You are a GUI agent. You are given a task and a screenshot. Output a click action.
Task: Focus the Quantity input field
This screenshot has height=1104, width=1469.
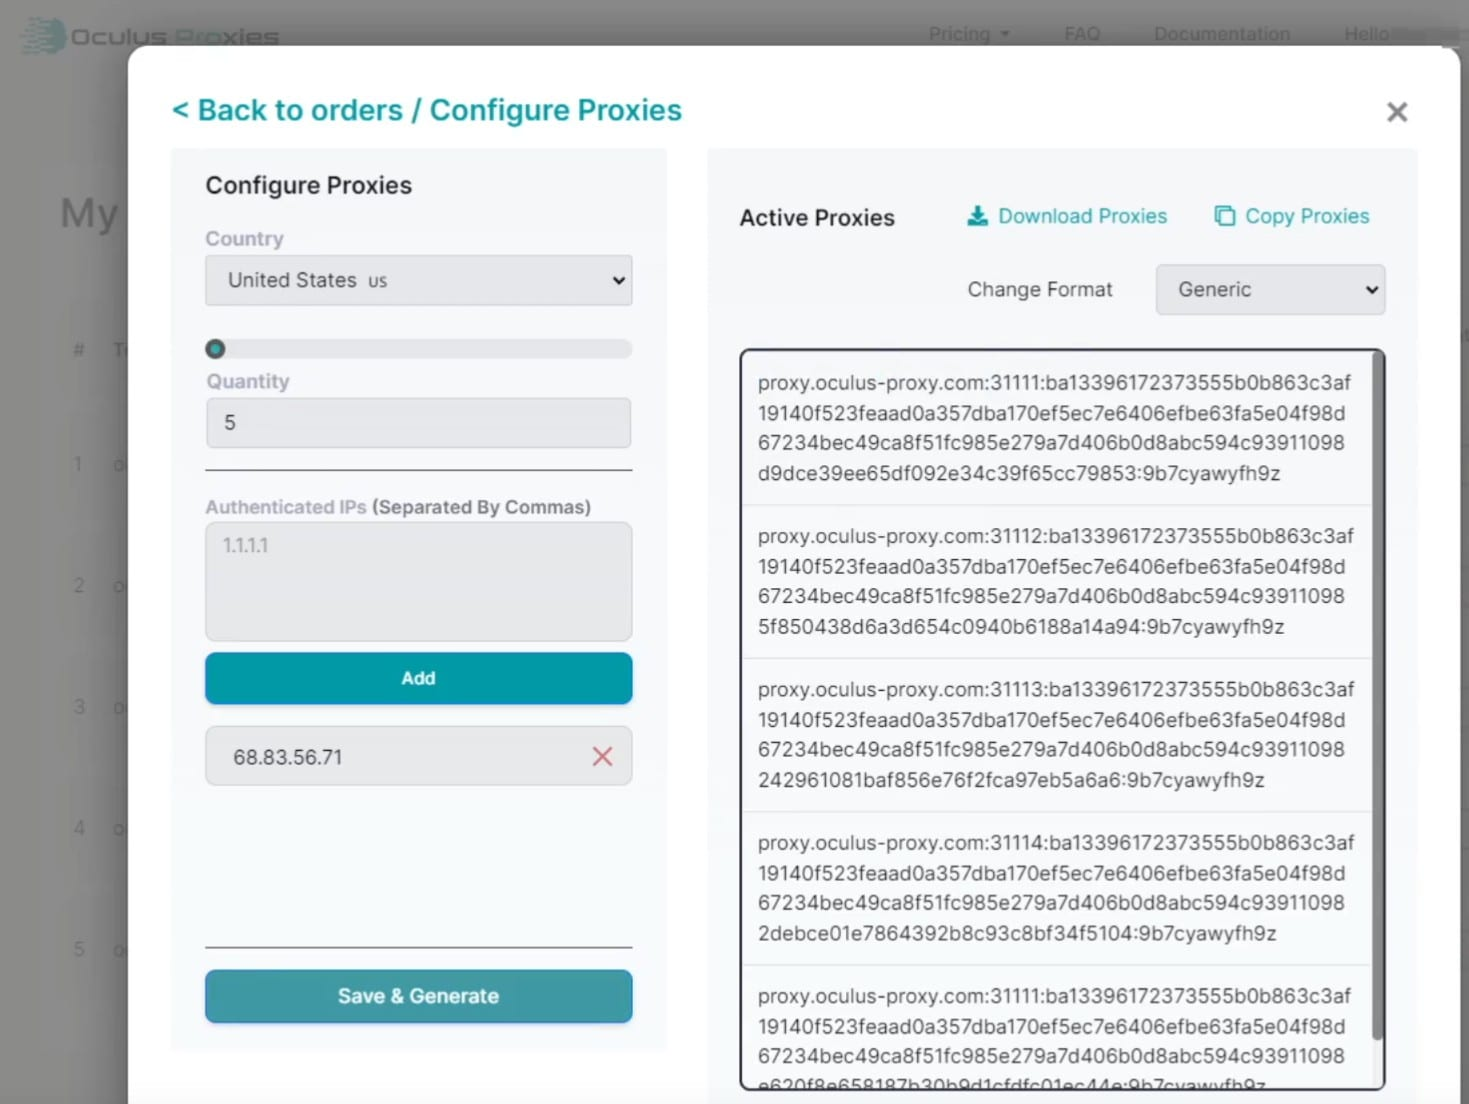click(418, 423)
